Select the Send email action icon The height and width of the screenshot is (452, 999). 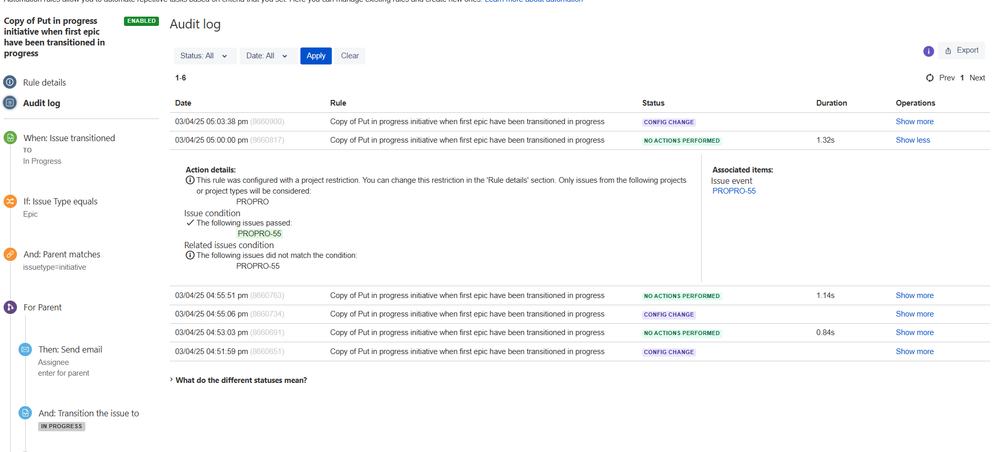coord(25,349)
